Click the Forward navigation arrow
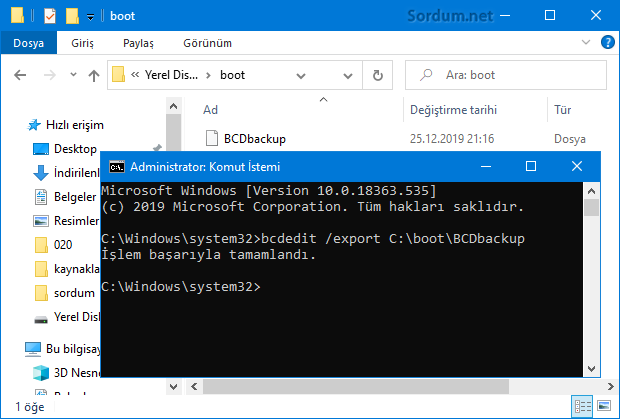620x419 pixels. point(49,75)
